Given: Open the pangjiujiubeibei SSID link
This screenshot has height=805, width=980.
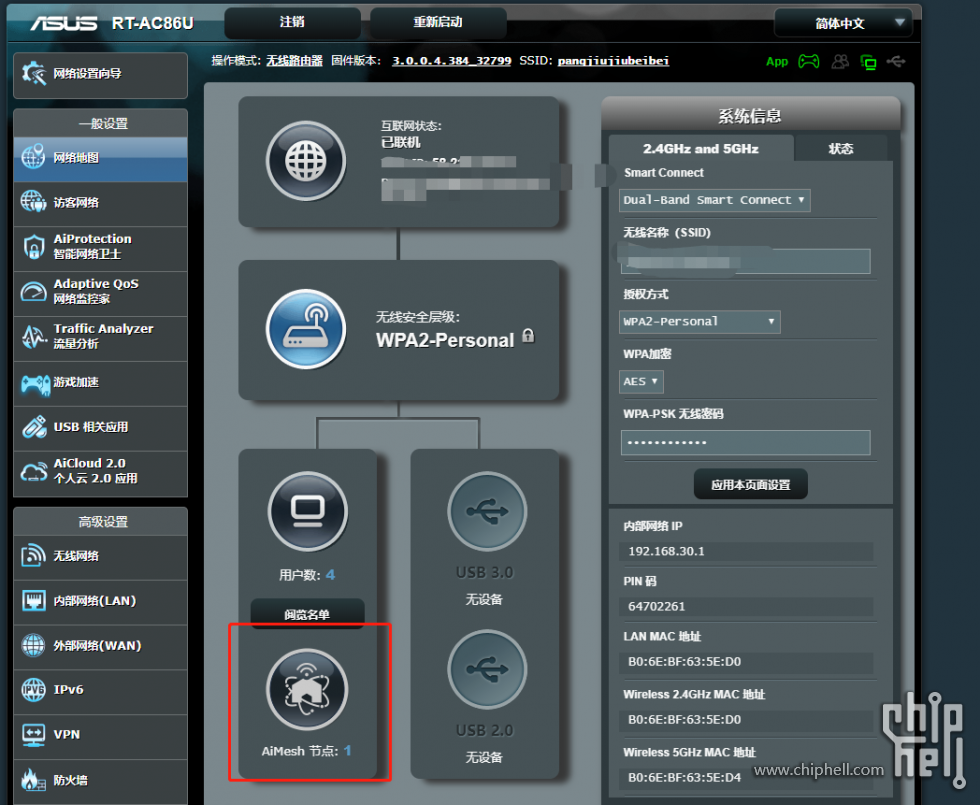Looking at the screenshot, I should [x=613, y=61].
